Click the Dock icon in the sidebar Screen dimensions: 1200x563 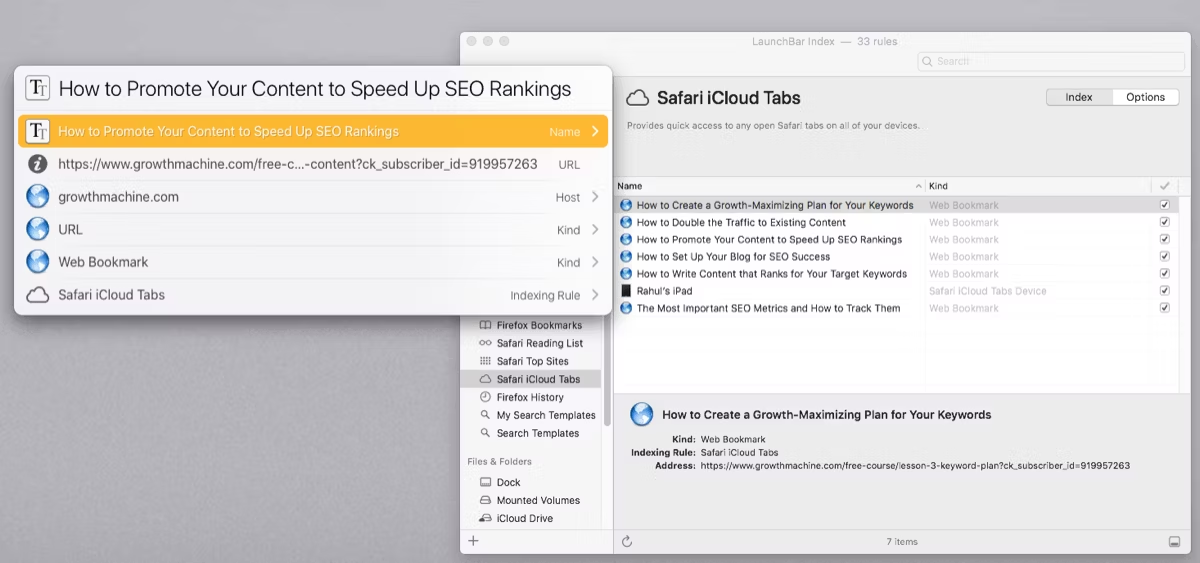[x=486, y=482]
